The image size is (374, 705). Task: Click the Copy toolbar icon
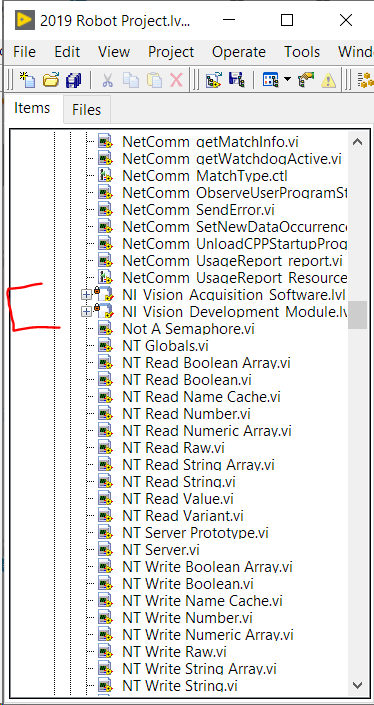point(131,81)
